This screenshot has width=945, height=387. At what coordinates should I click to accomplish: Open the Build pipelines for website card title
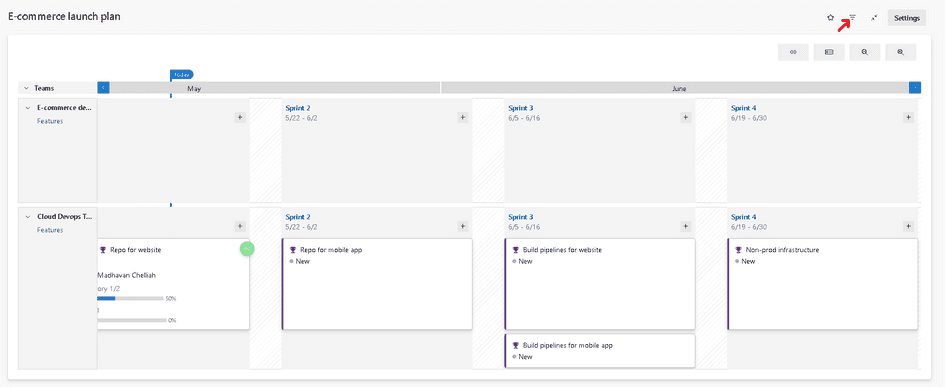[x=562, y=250]
